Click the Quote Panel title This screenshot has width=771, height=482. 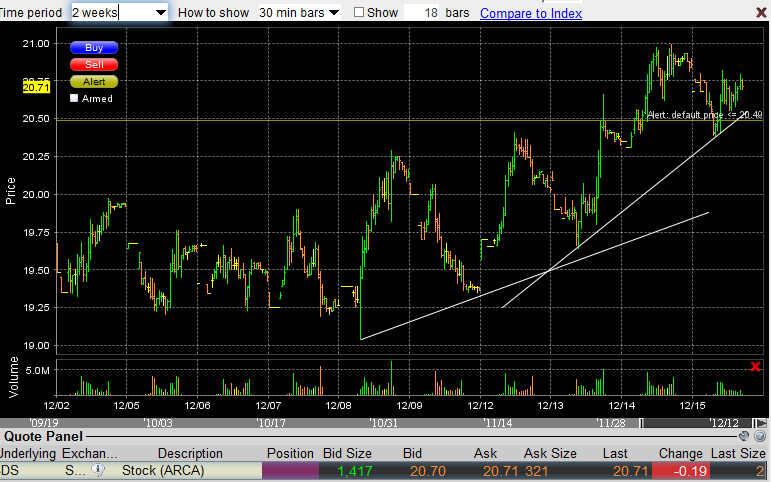coord(43,436)
